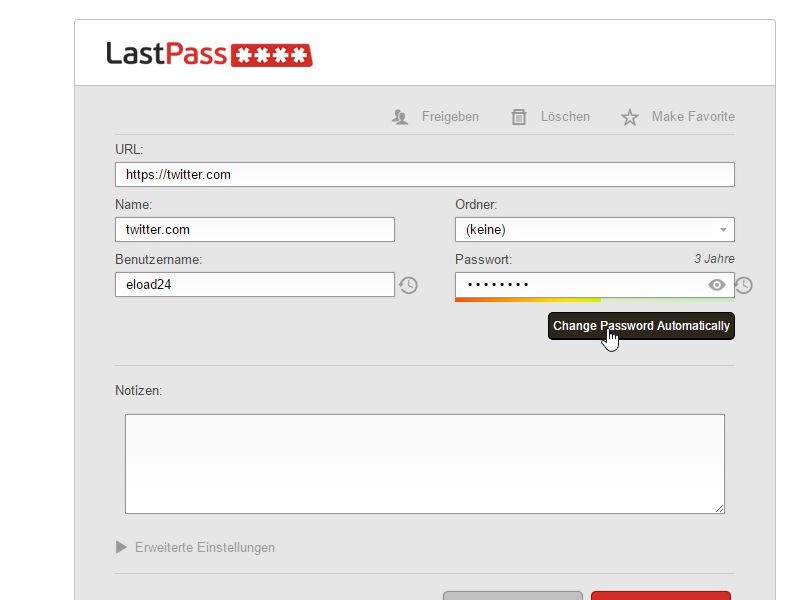800x600 pixels.
Task: Focus the Name field twitter.com
Action: pyautogui.click(x=255, y=230)
